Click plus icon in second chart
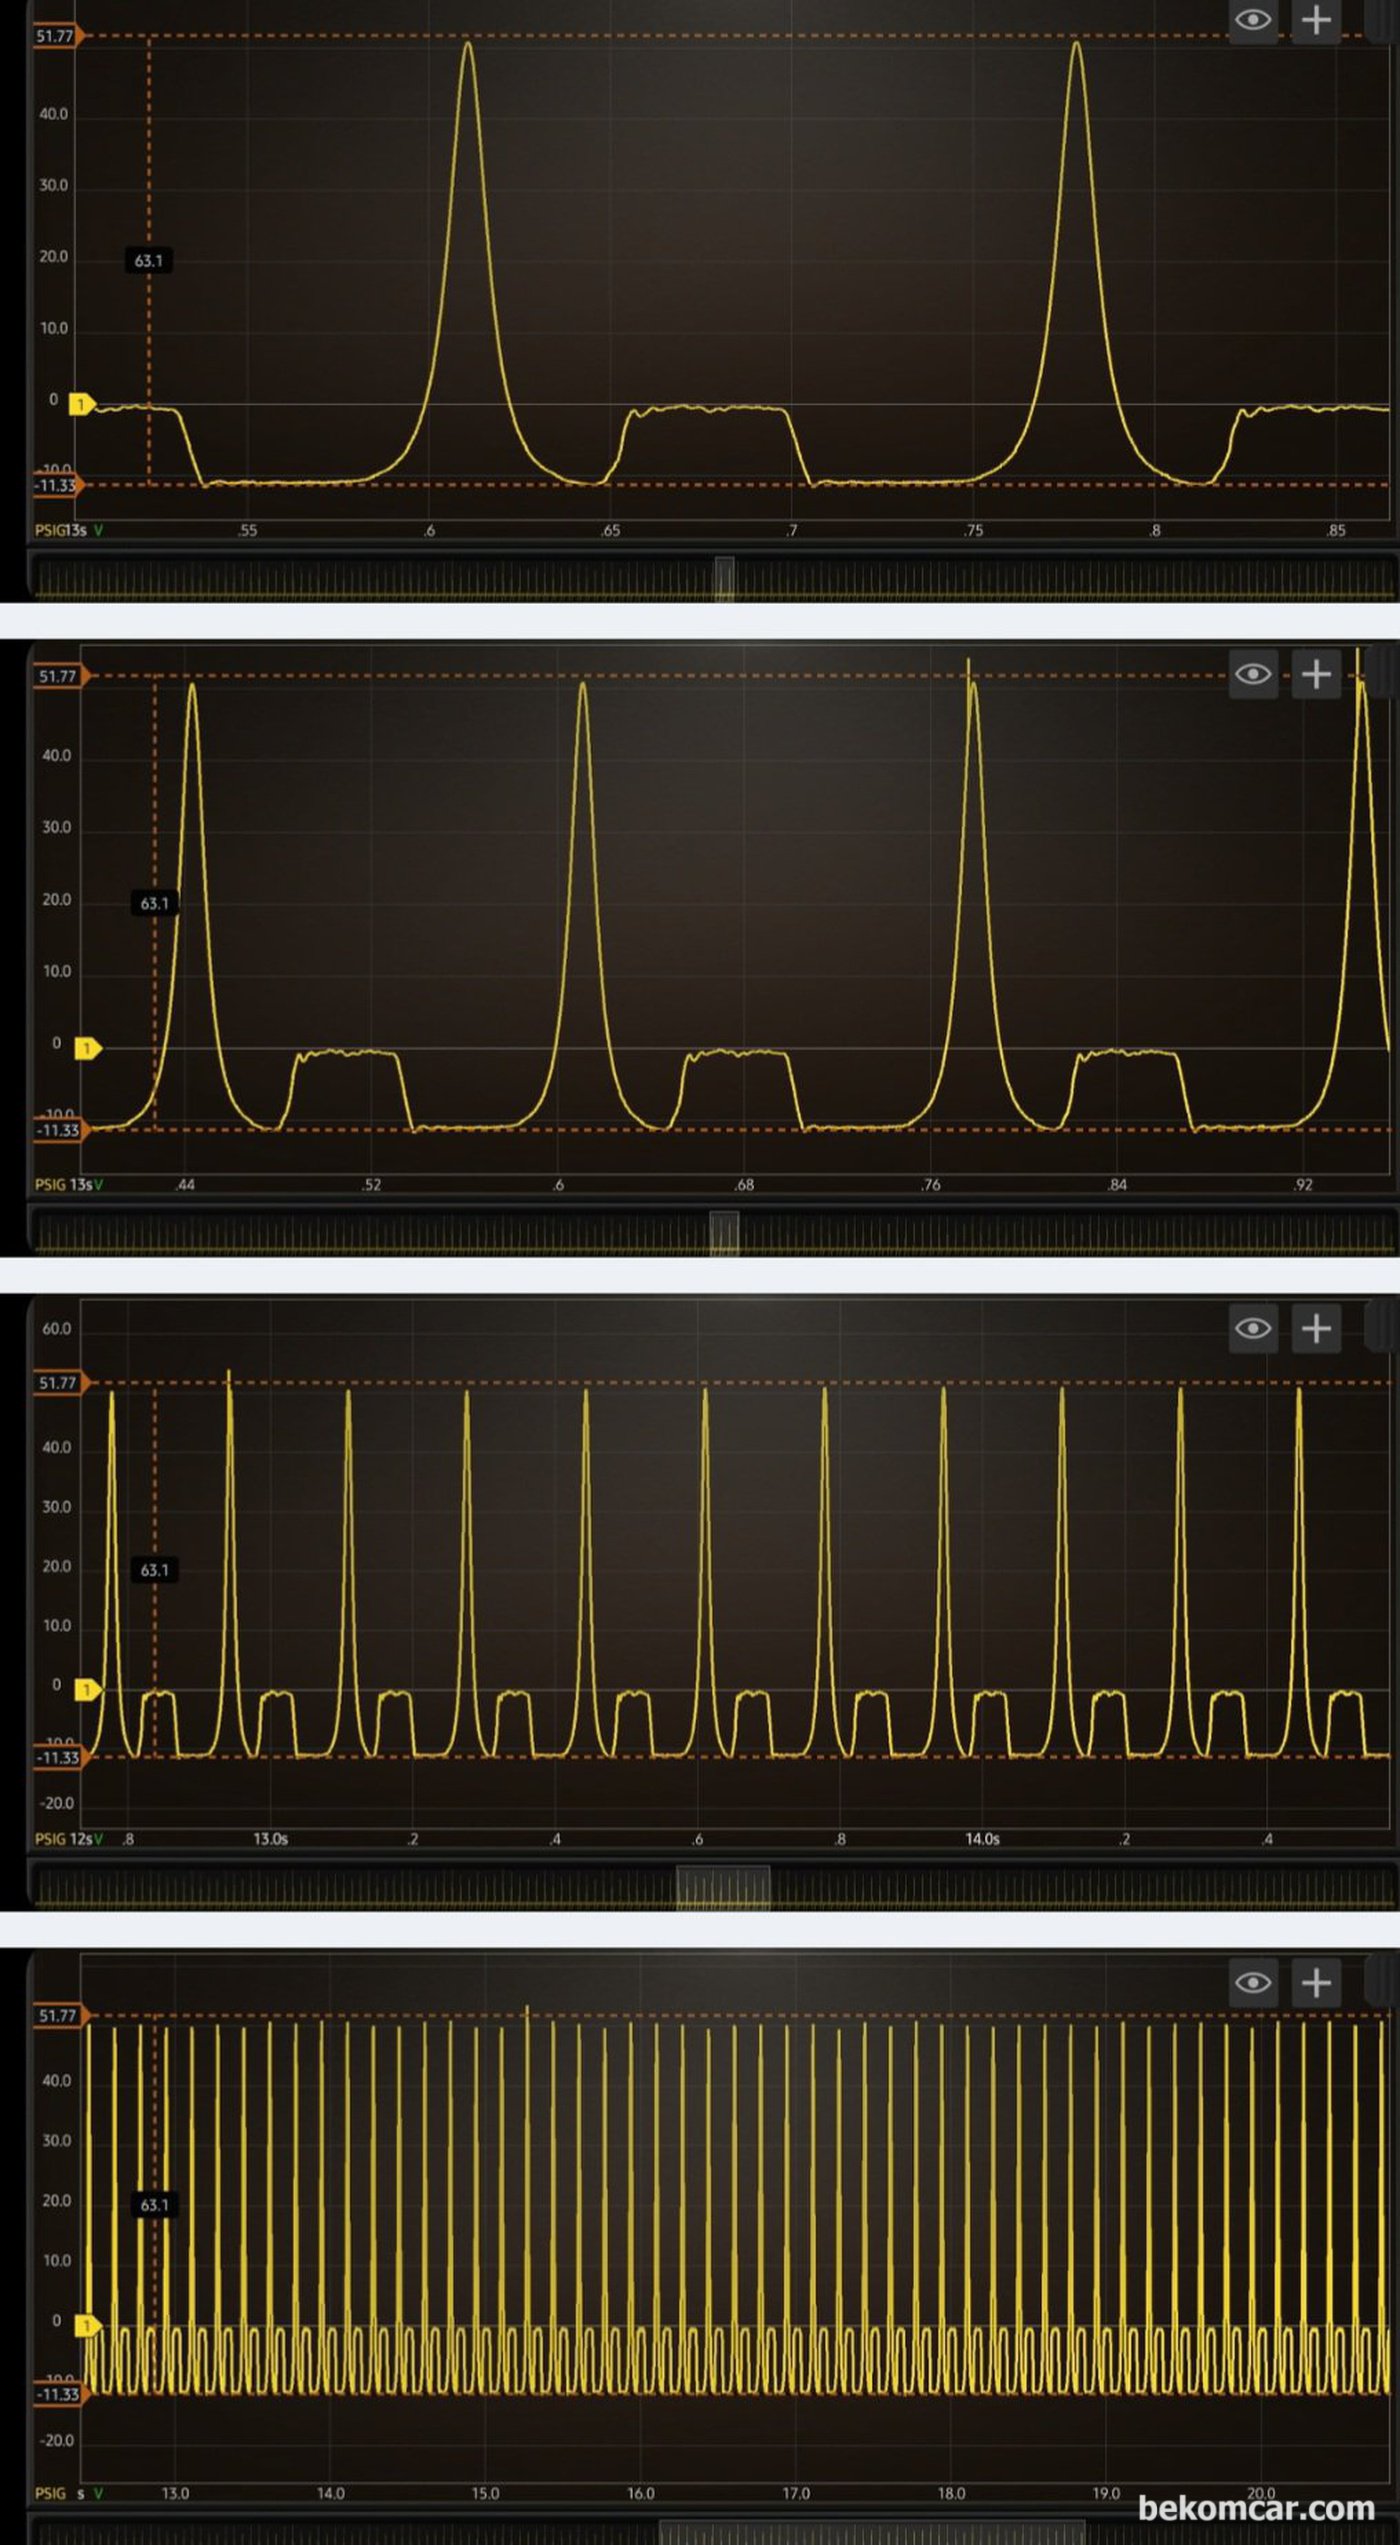This screenshot has width=1400, height=2545. [x=1316, y=674]
